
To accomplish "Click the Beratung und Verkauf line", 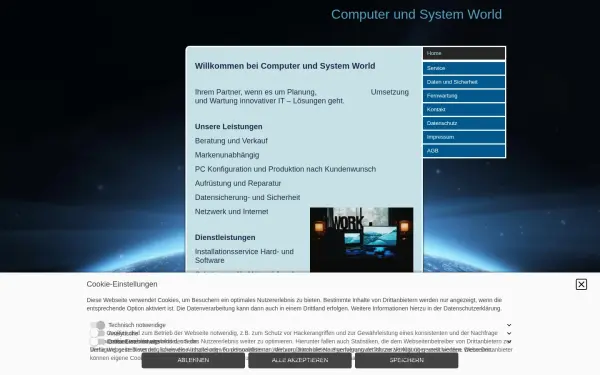I will 231,141.
